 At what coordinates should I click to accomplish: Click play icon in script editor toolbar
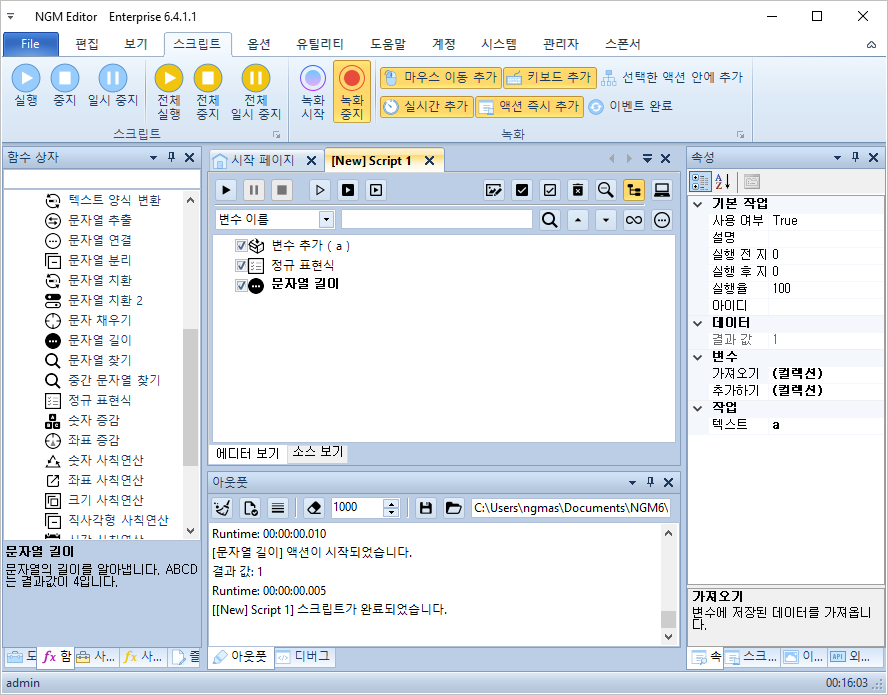[x=227, y=190]
